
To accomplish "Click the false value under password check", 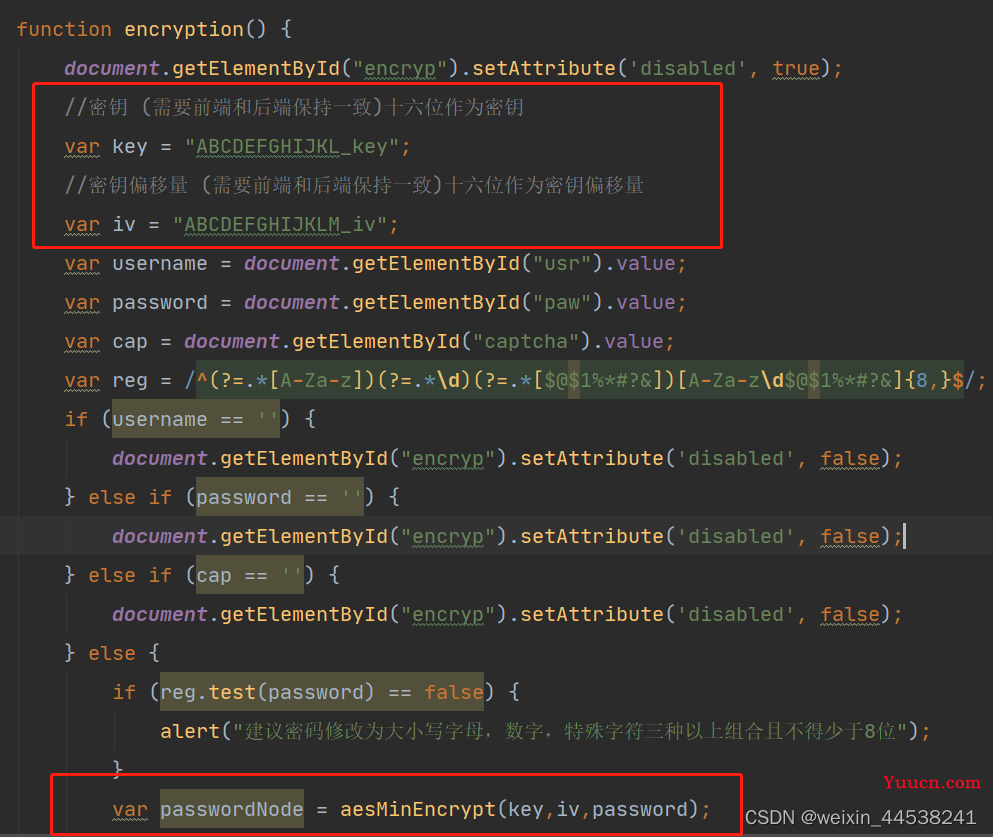I will [x=851, y=536].
